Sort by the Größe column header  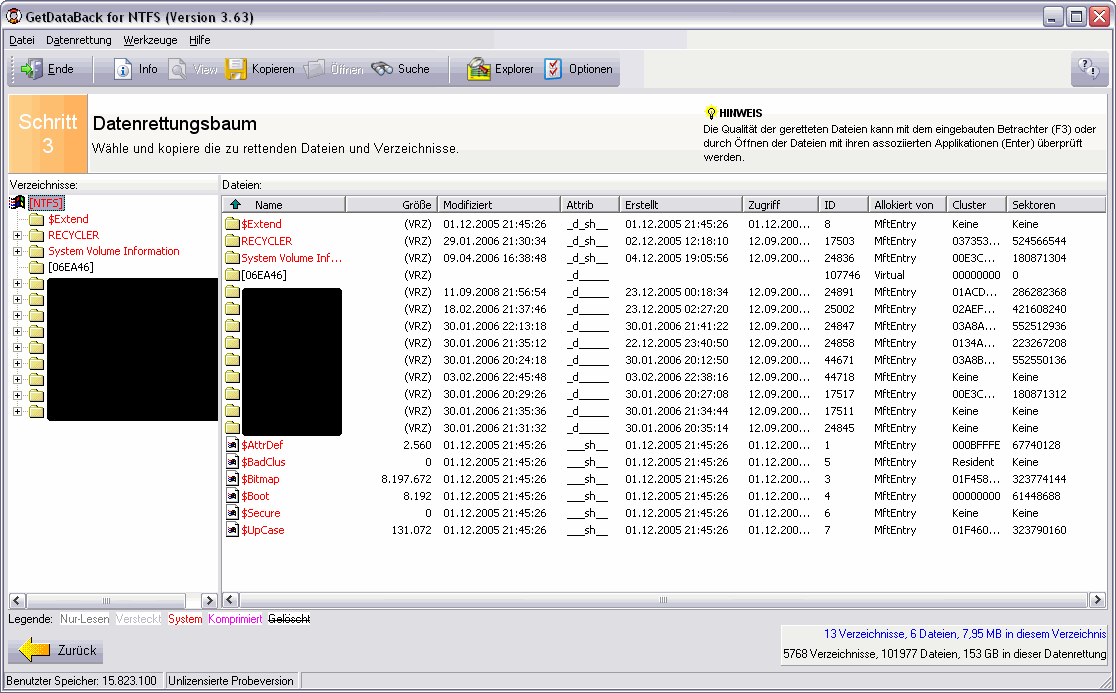pyautogui.click(x=391, y=204)
